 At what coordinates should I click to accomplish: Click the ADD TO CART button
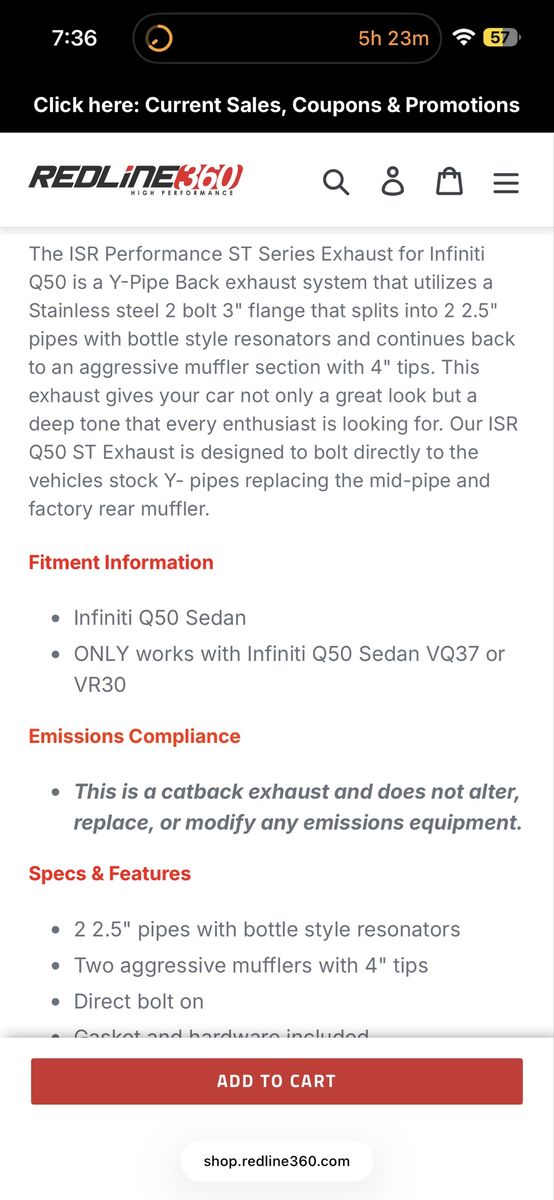click(x=277, y=1081)
